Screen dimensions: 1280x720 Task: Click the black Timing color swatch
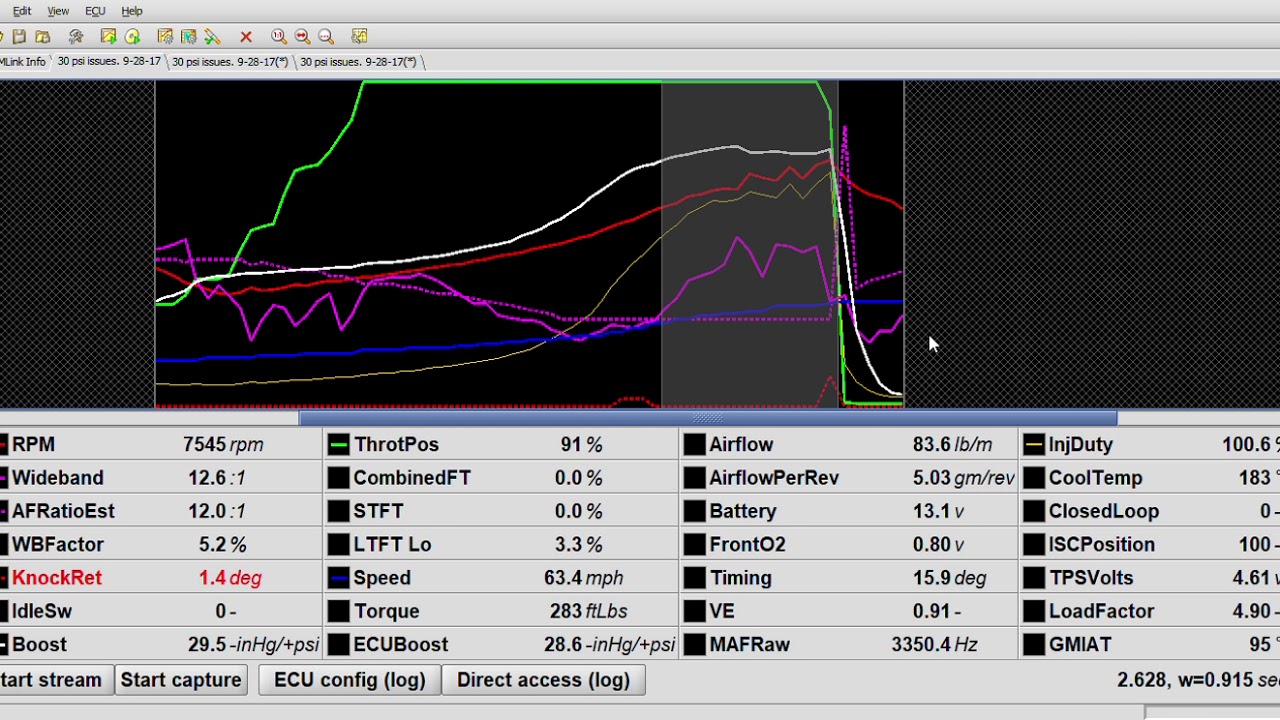point(695,578)
